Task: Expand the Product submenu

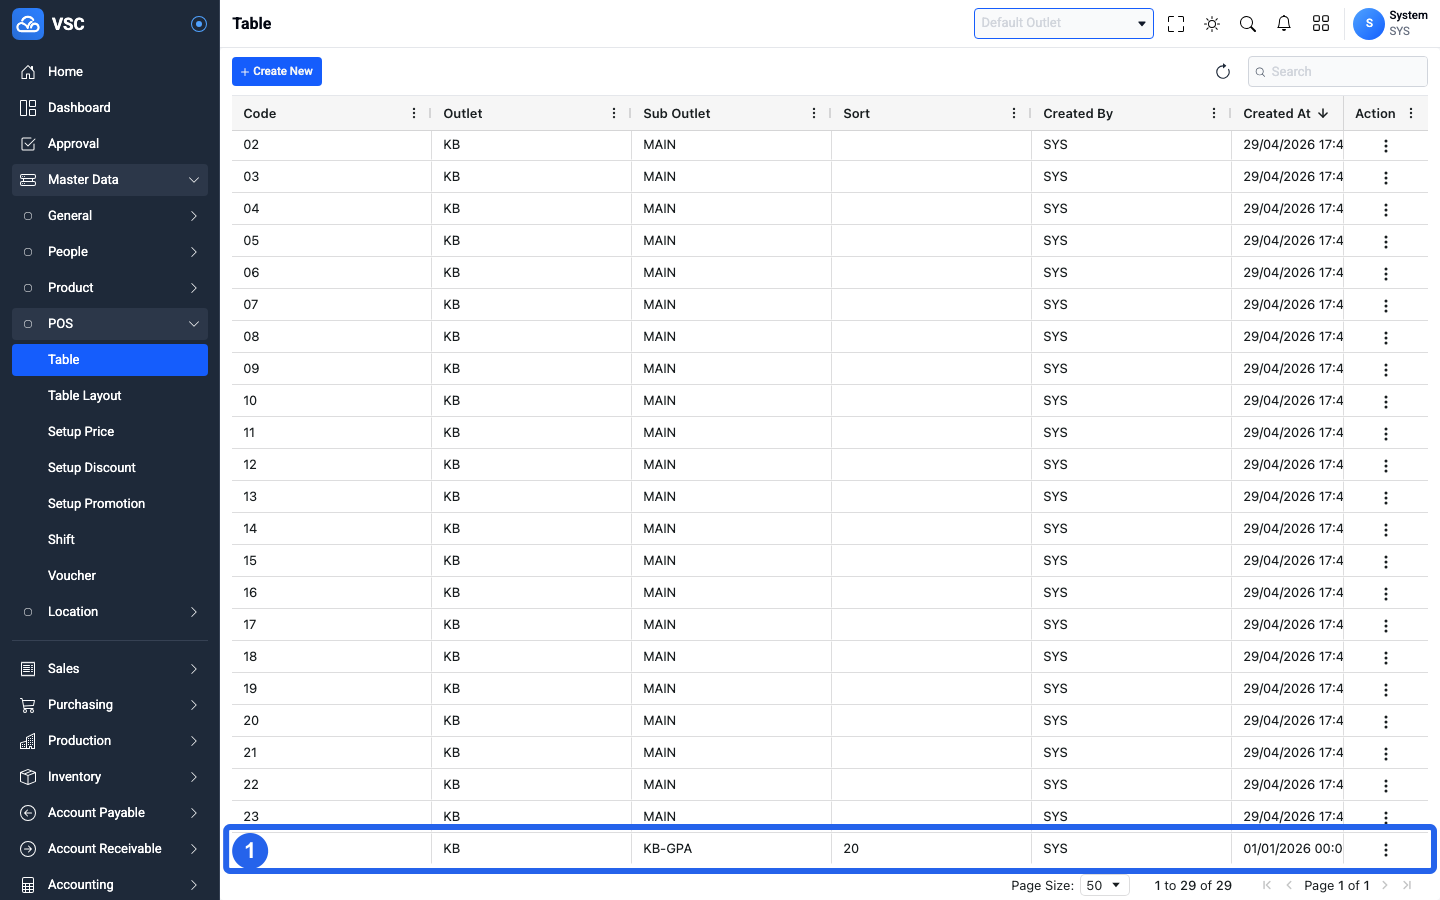Action: 110,288
